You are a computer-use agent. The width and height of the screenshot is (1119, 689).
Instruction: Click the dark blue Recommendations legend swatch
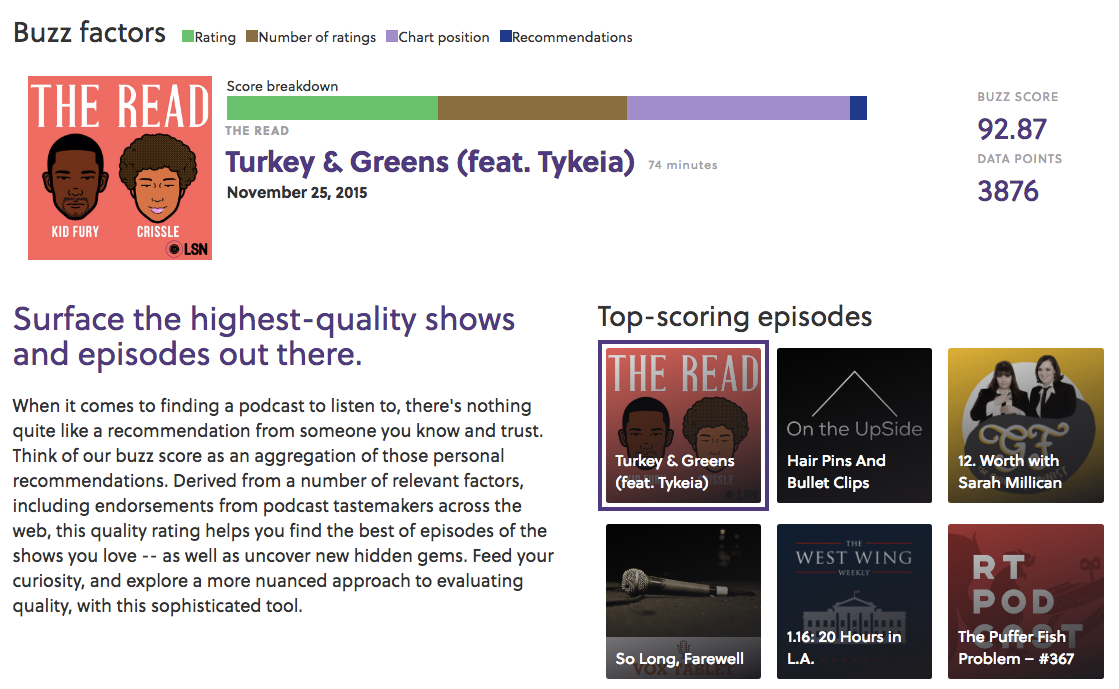tap(505, 36)
